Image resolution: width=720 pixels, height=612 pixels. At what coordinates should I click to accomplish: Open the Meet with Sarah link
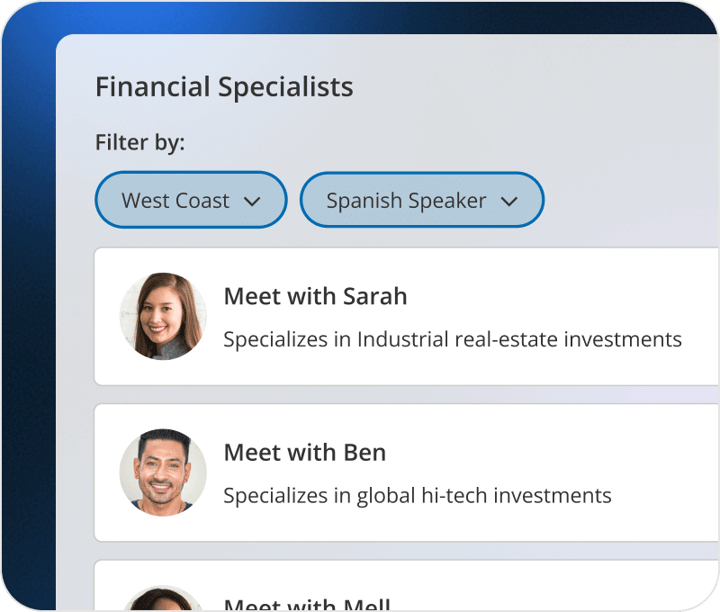pos(315,296)
